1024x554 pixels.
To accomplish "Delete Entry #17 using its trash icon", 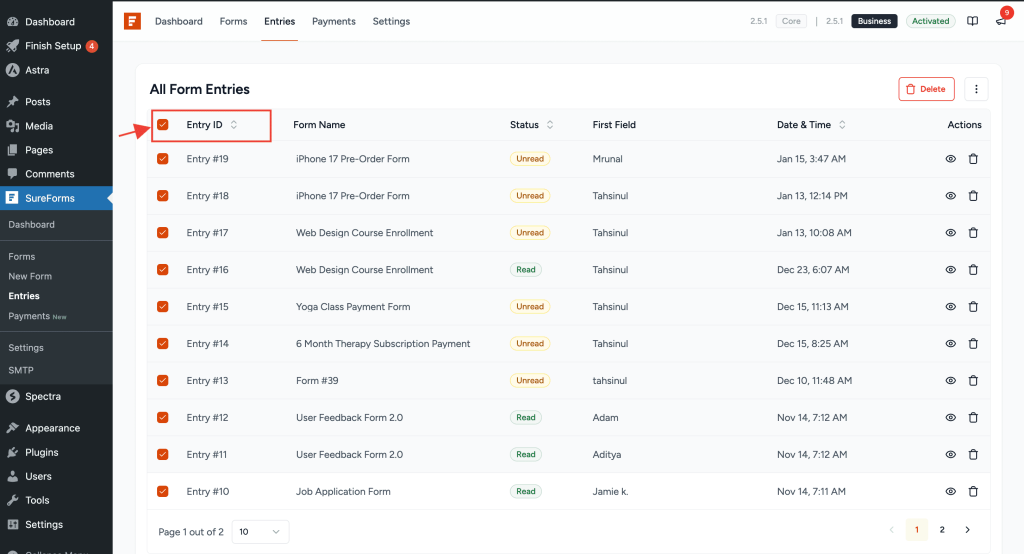I will pyautogui.click(x=973, y=233).
